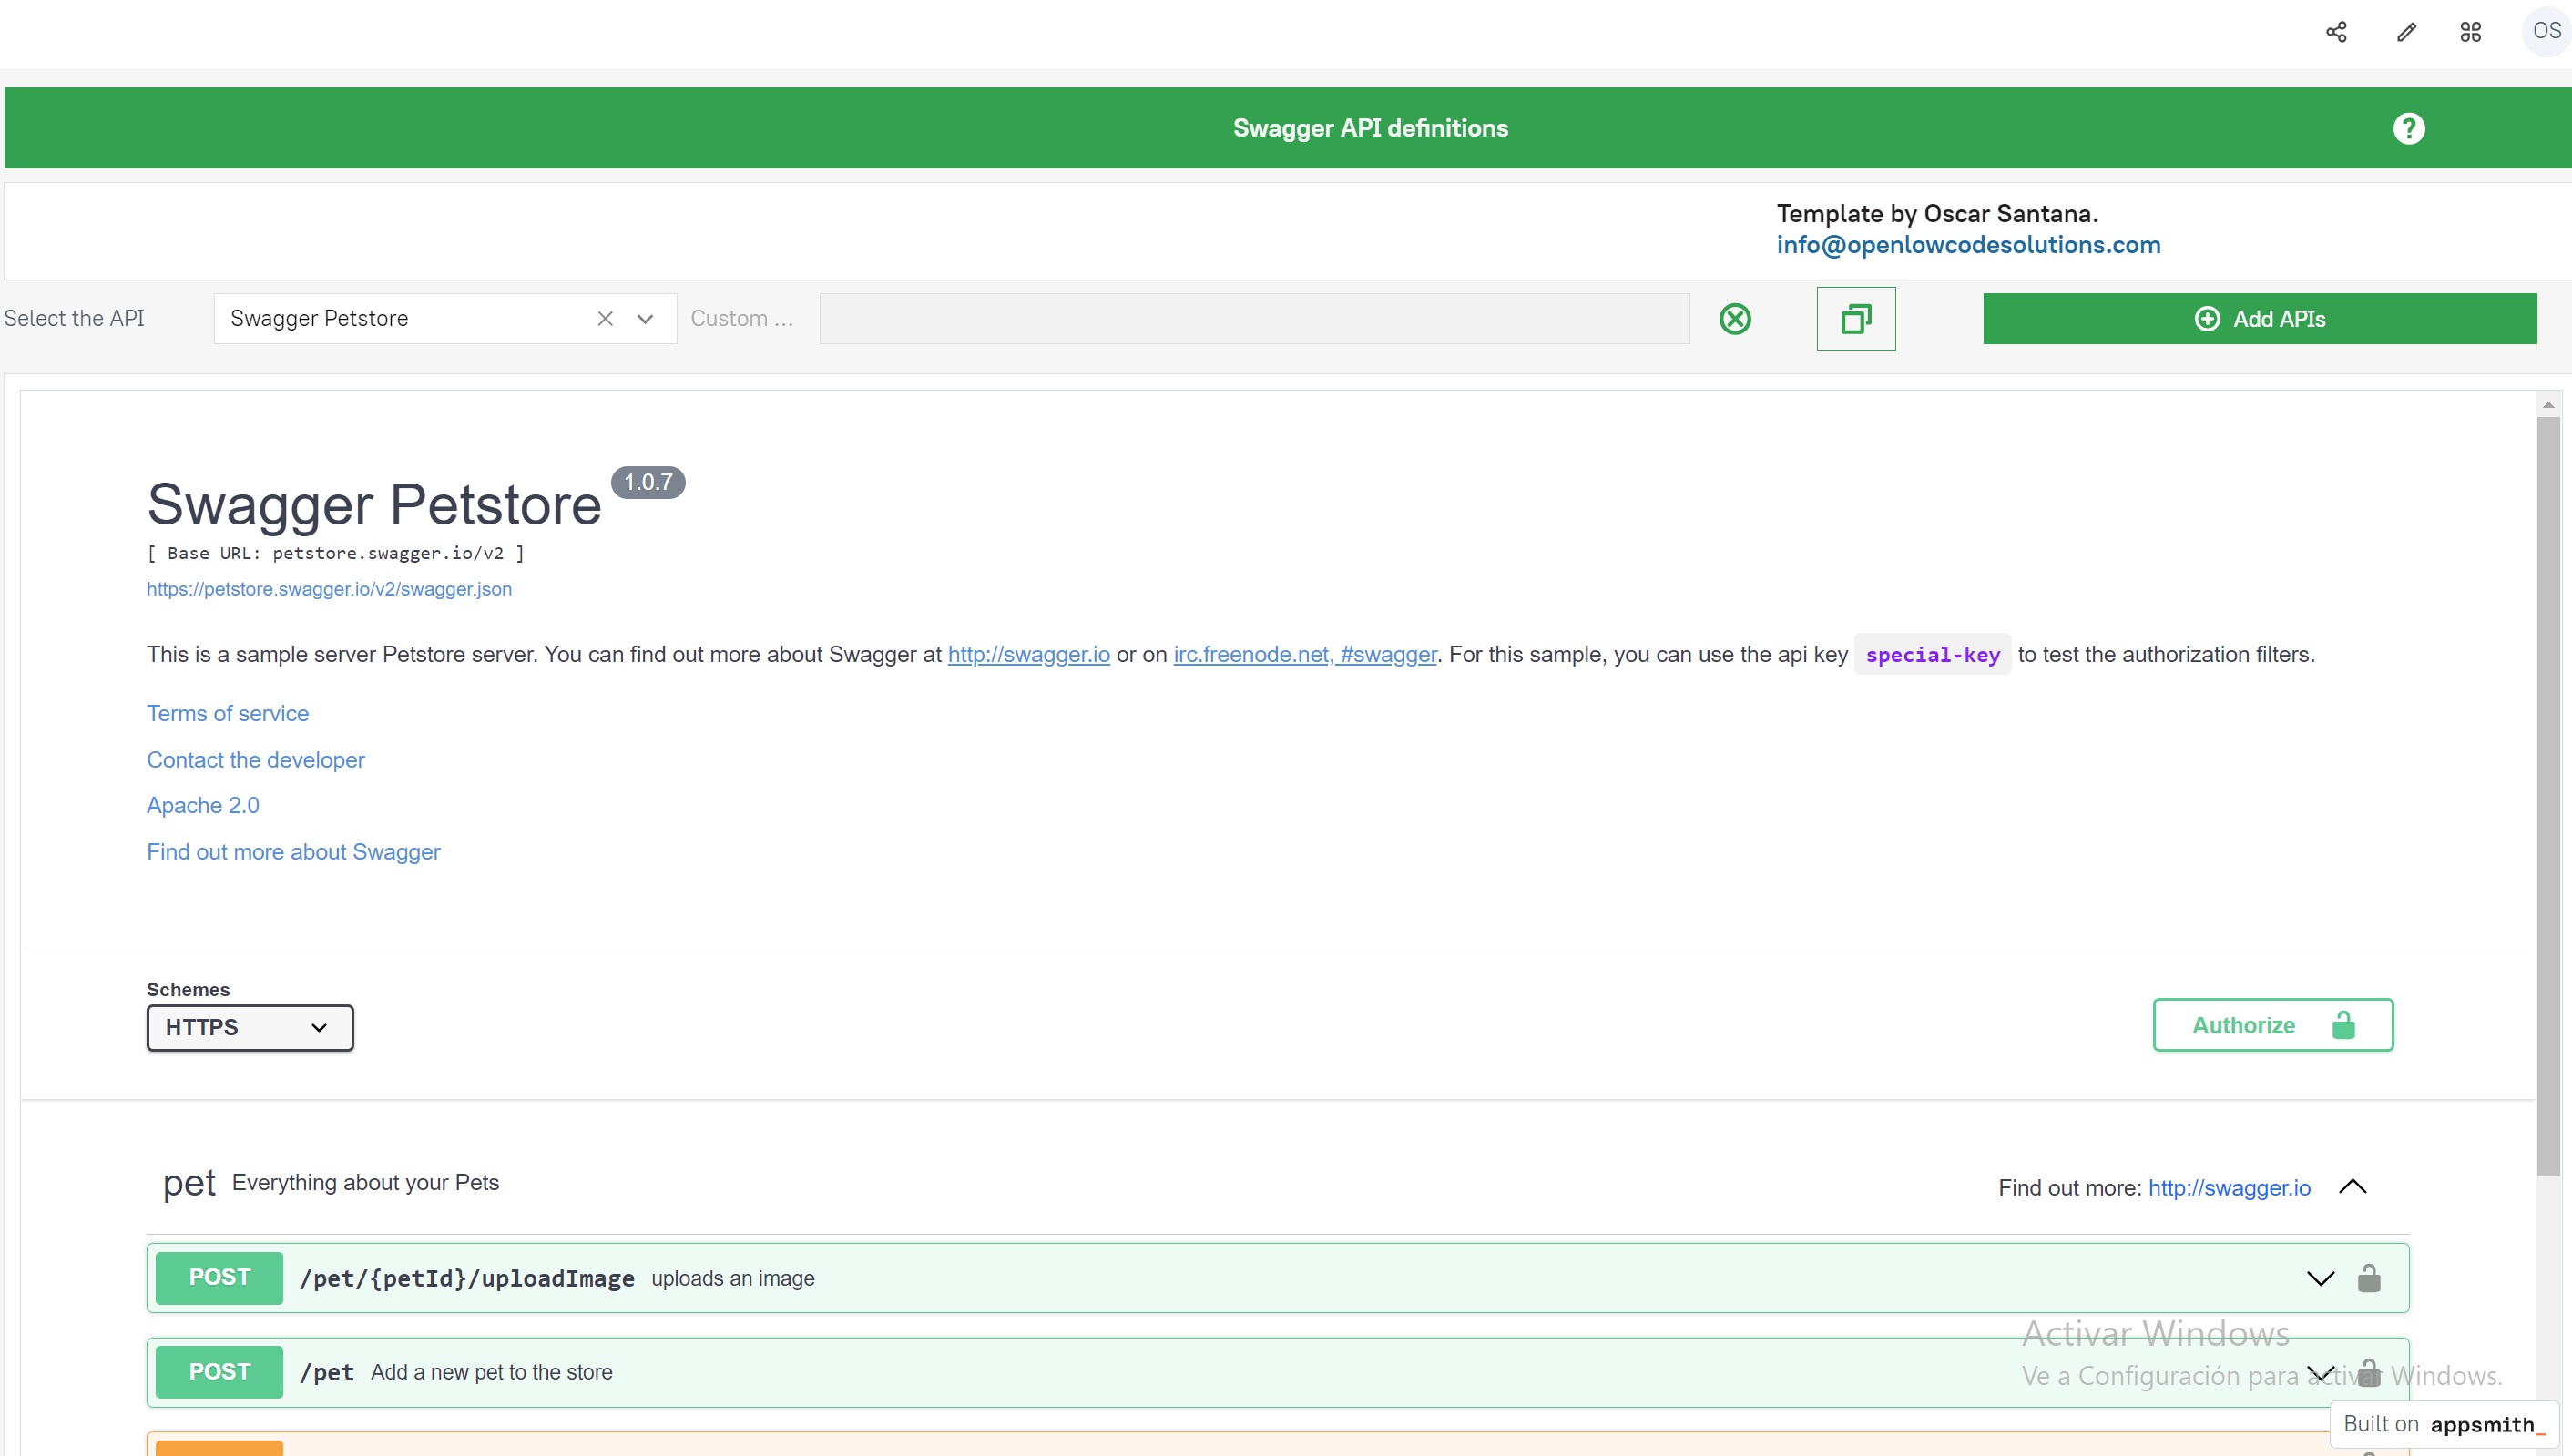The height and width of the screenshot is (1456, 2572).
Task: Expand POST /pet Add a new pet
Action: pyautogui.click(x=490, y=1372)
